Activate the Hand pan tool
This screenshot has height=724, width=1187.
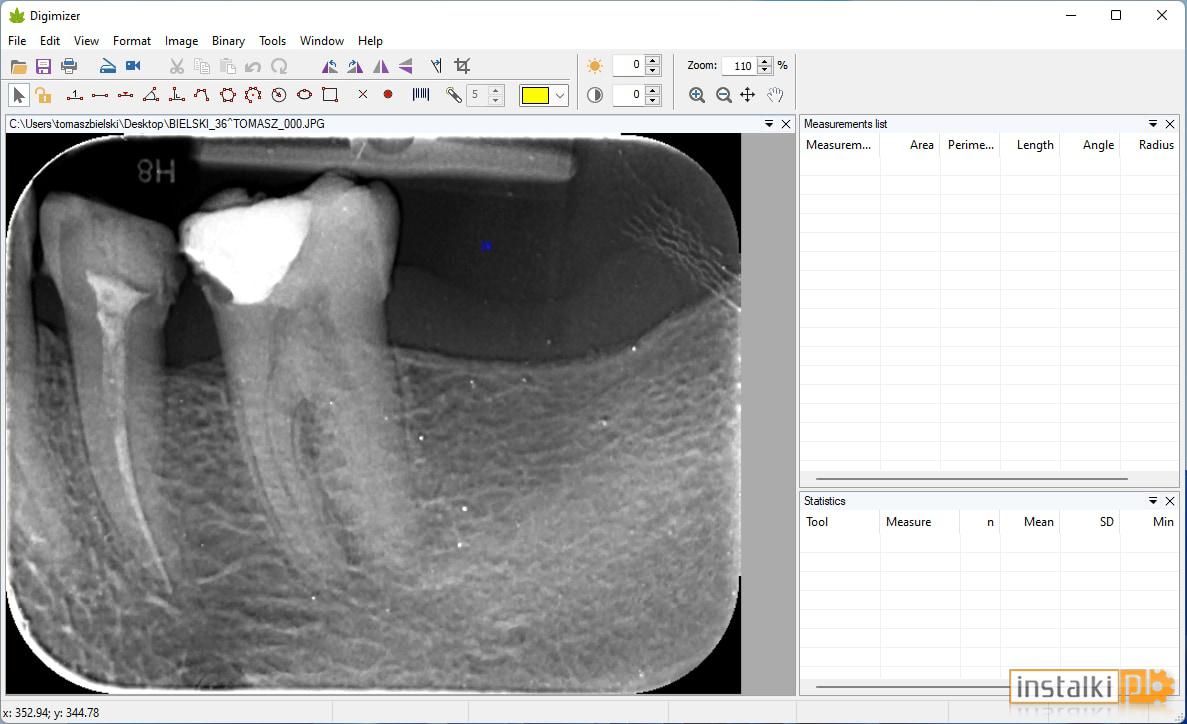point(774,95)
